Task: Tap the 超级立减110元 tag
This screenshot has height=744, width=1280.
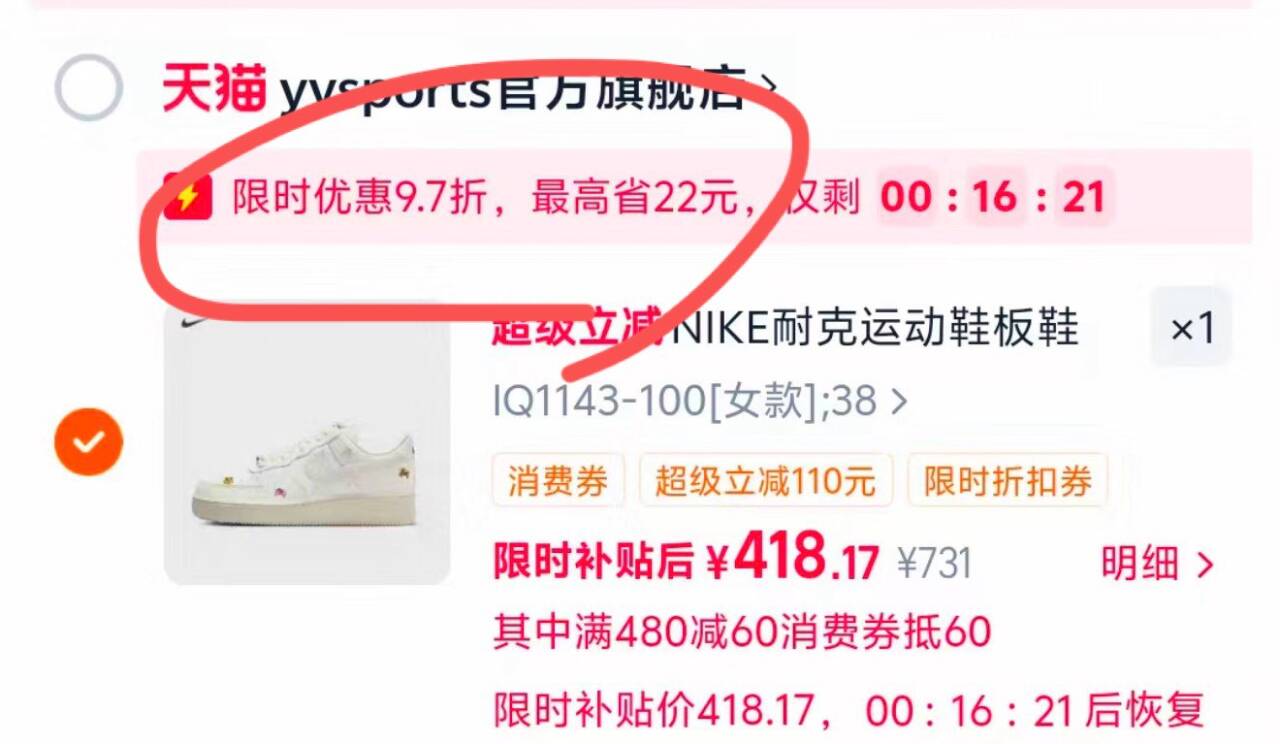Action: [x=765, y=481]
